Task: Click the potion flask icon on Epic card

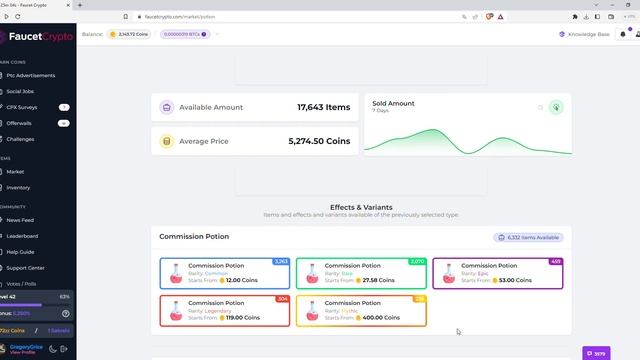Action: 449,273
